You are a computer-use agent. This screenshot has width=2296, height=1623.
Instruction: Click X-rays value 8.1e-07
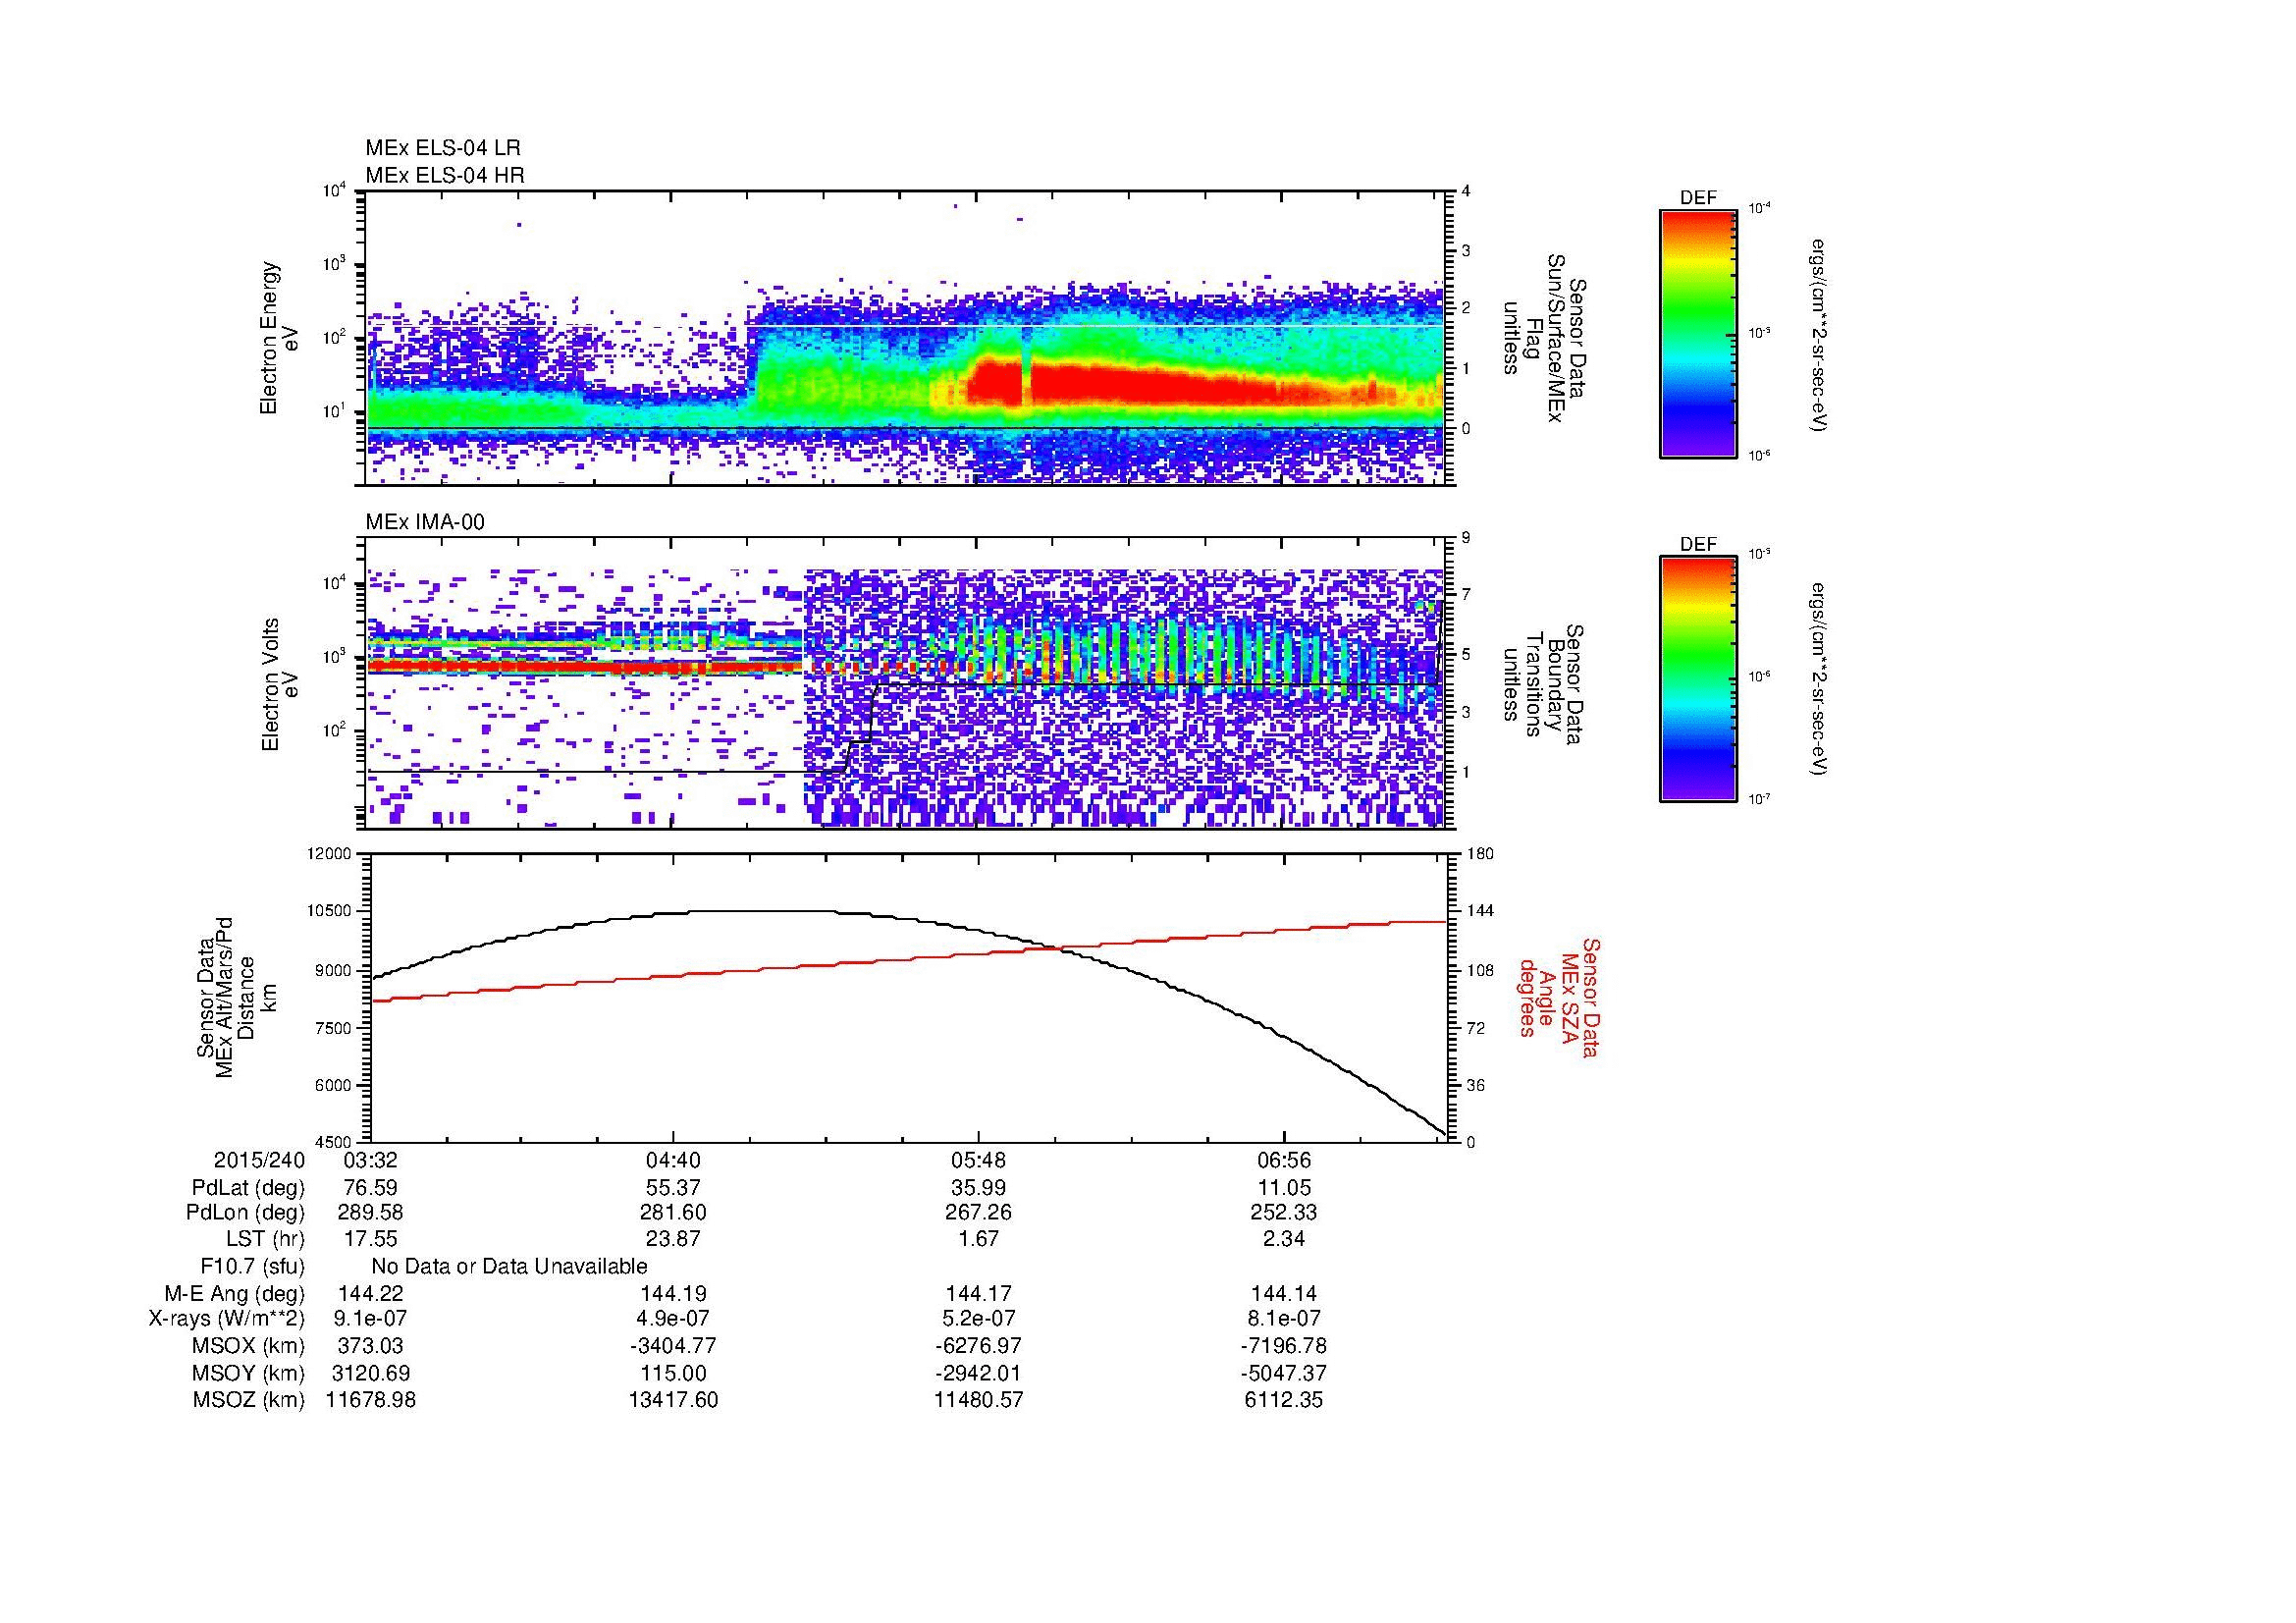click(1285, 1319)
